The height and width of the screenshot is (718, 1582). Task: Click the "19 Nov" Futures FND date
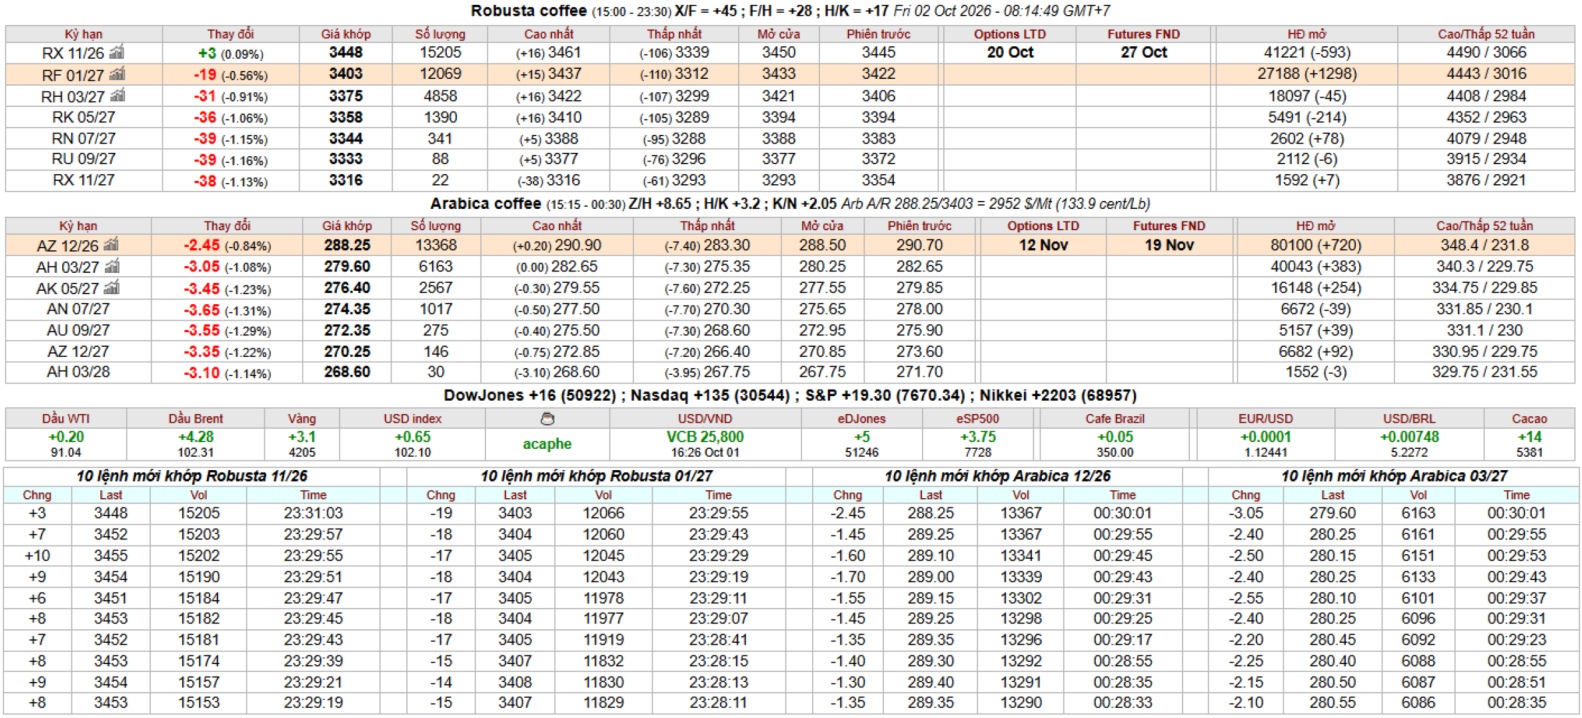[x=1170, y=245]
